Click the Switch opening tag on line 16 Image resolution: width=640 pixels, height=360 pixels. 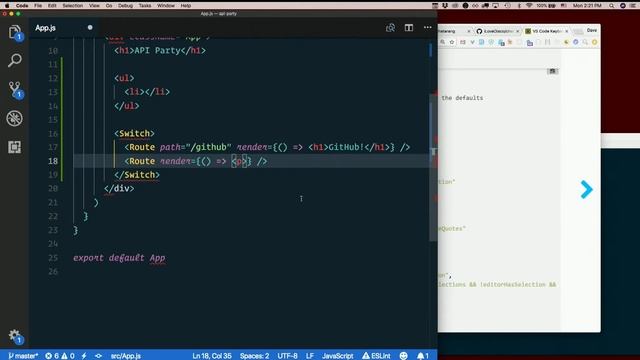[134, 133]
